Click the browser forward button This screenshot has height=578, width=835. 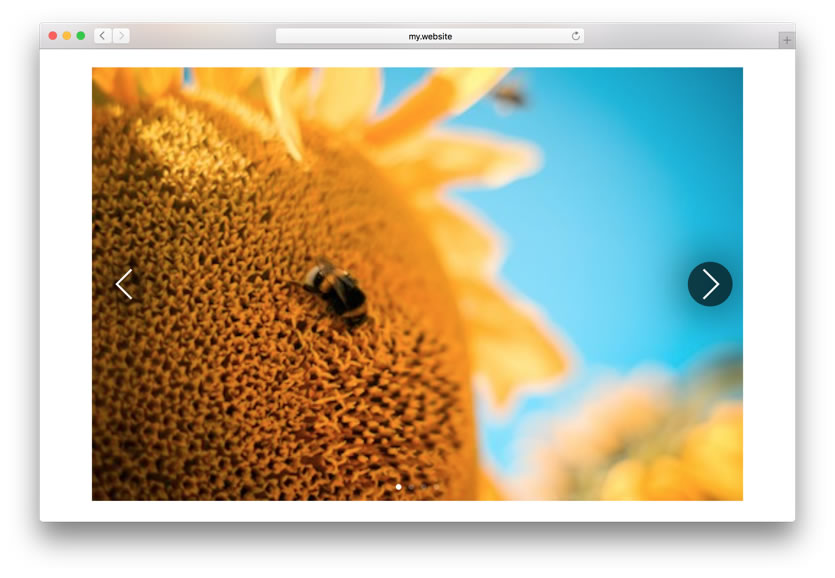pyautogui.click(x=121, y=36)
